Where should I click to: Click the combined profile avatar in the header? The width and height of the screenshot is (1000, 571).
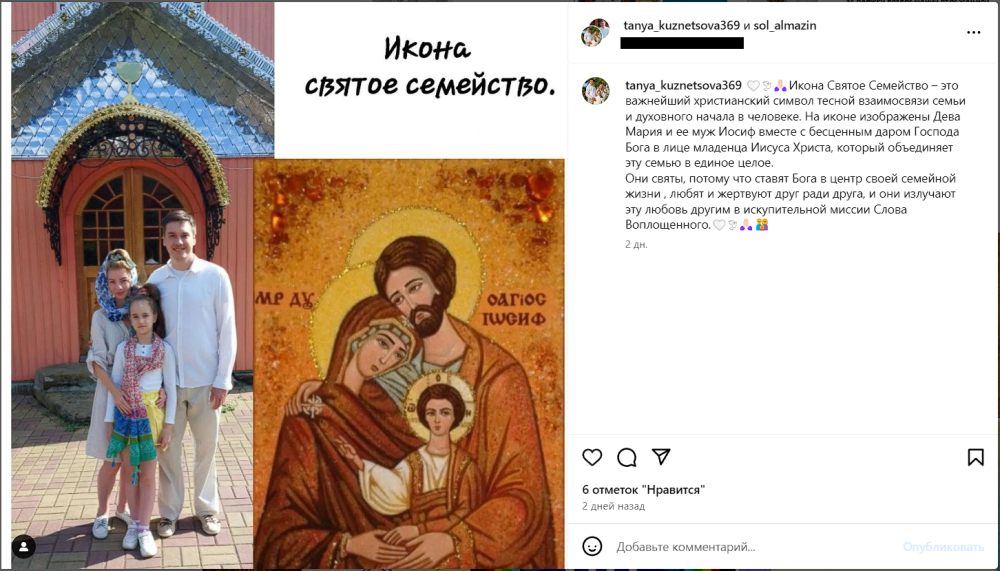(x=595, y=33)
